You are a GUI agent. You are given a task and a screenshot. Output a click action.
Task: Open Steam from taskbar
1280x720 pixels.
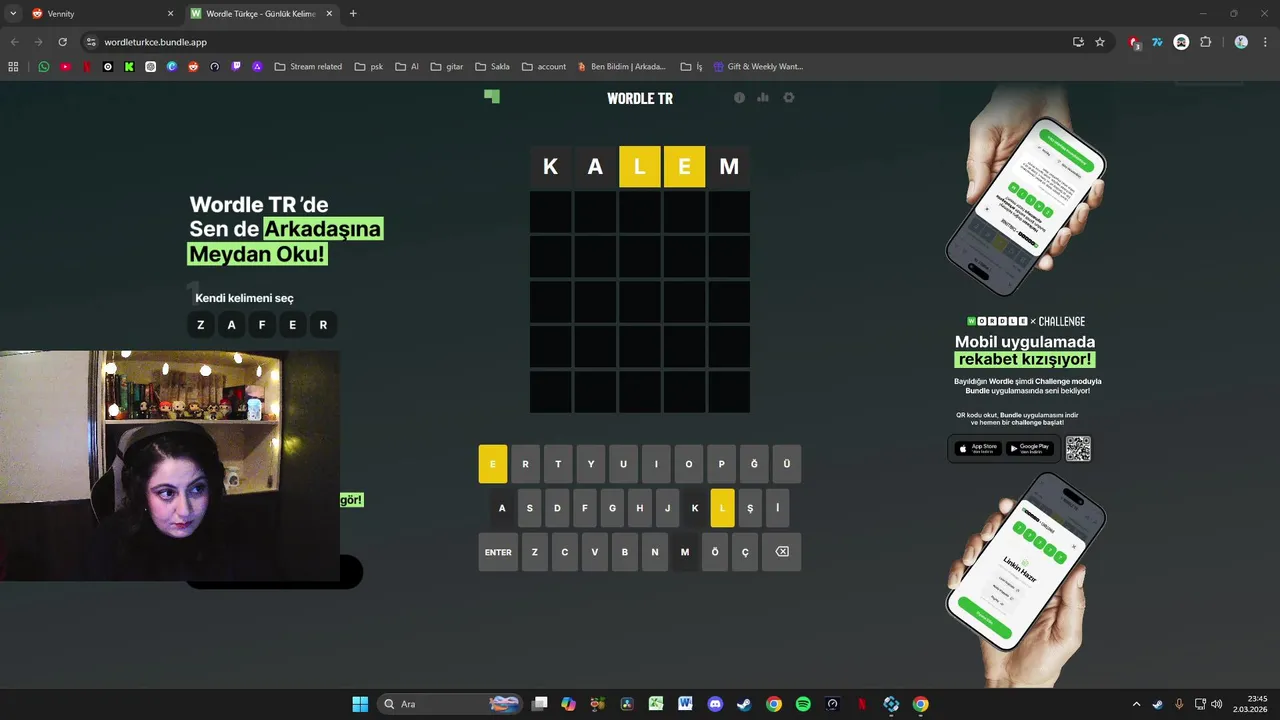pyautogui.click(x=744, y=704)
